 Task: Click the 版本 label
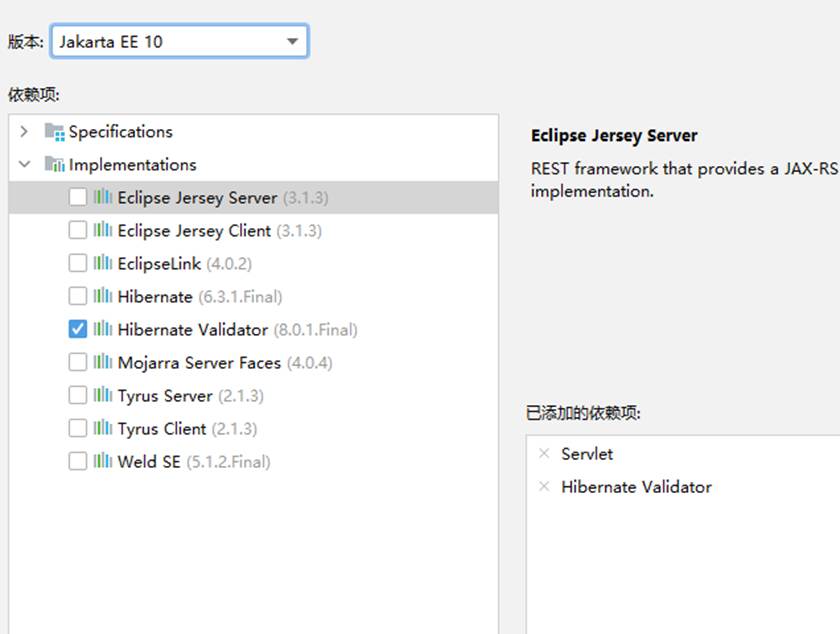(x=25, y=41)
